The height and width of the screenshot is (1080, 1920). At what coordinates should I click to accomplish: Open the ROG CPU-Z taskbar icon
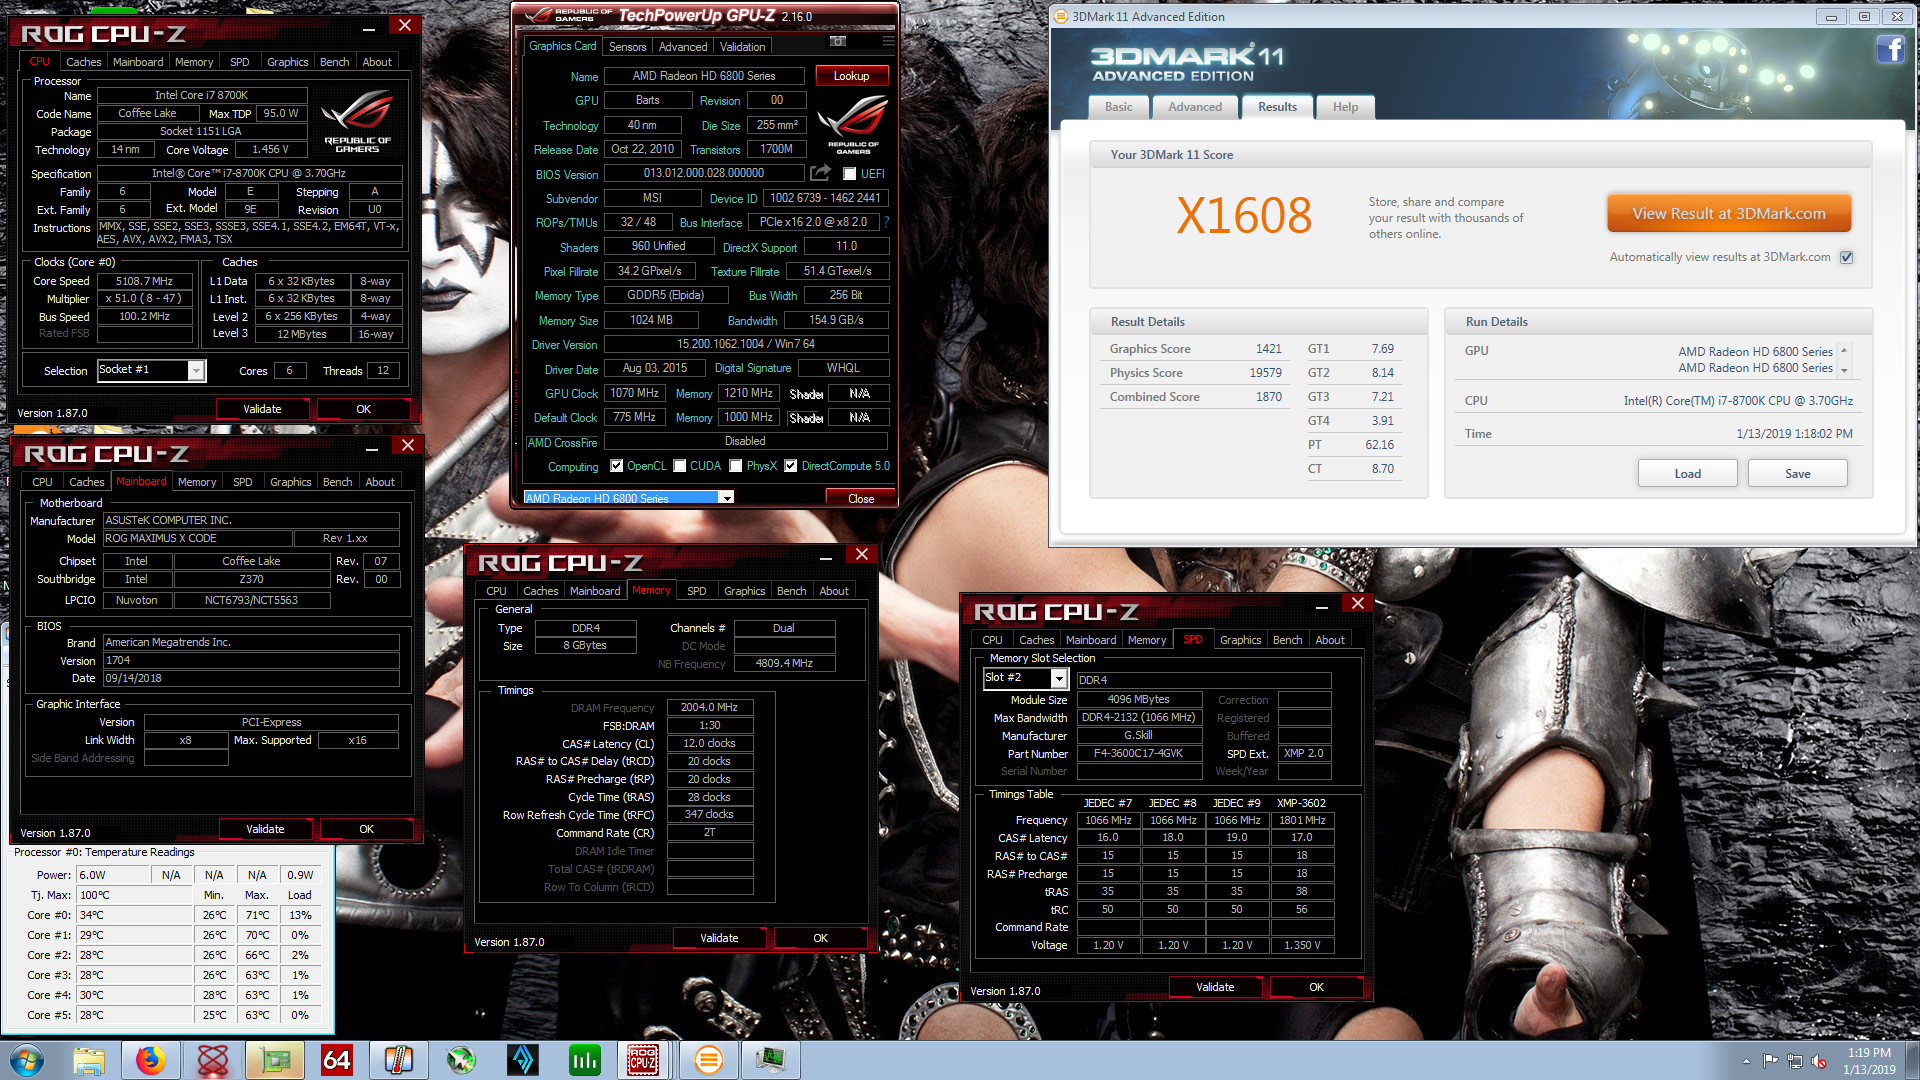[643, 1060]
